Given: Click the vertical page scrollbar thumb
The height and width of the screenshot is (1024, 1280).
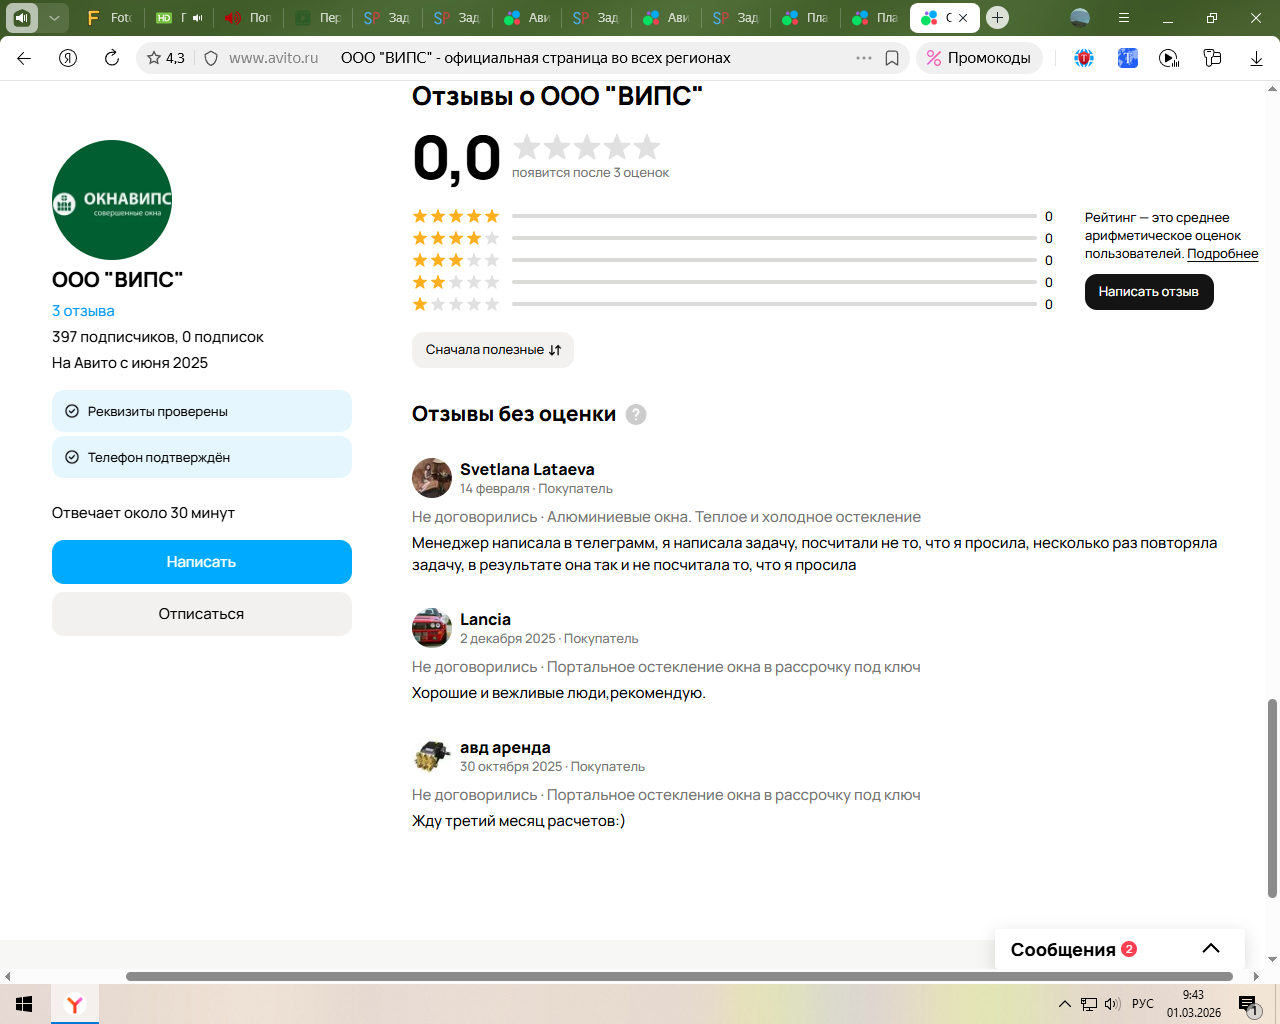Looking at the screenshot, I should (x=1272, y=798).
